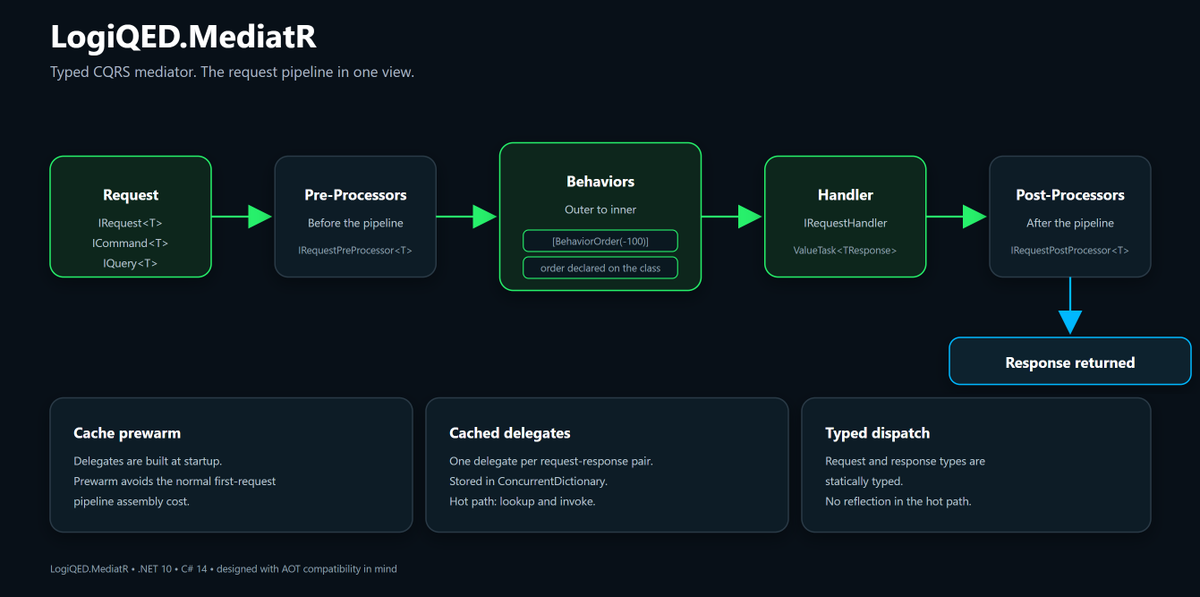The image size is (1200, 597).
Task: Click 'No reflection in the hot path.' line
Action: 898,501
